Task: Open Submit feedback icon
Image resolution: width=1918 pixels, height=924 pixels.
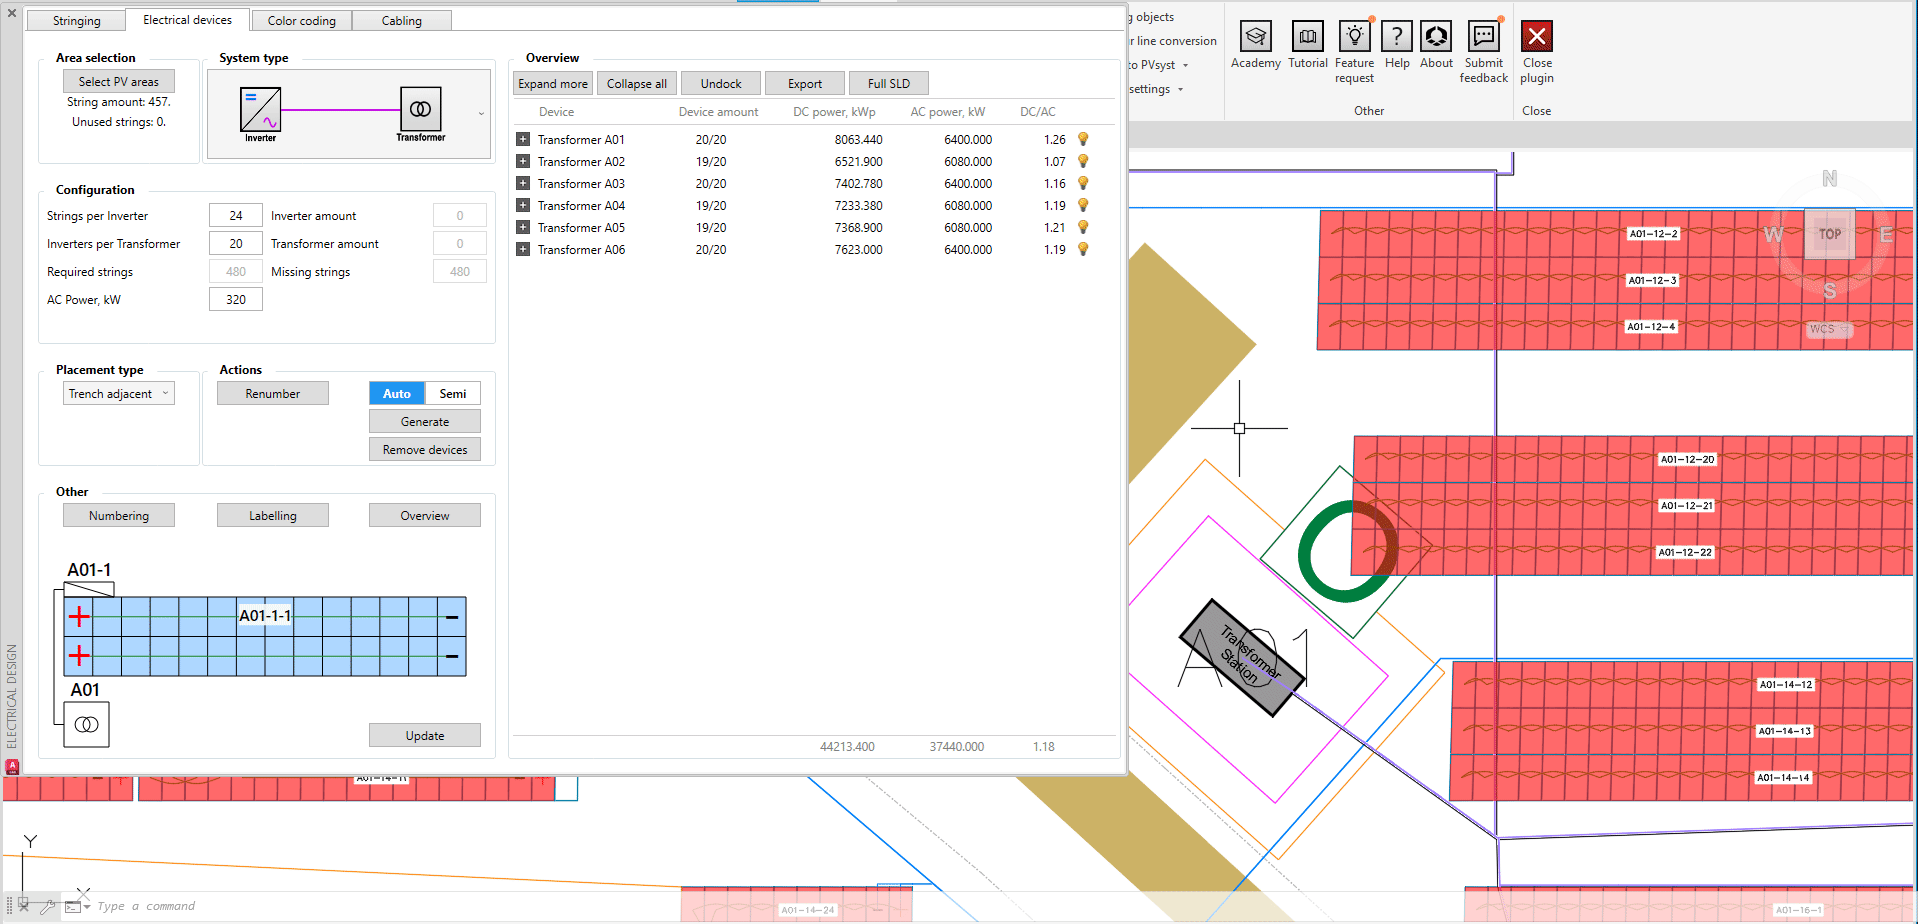Action: [1484, 37]
